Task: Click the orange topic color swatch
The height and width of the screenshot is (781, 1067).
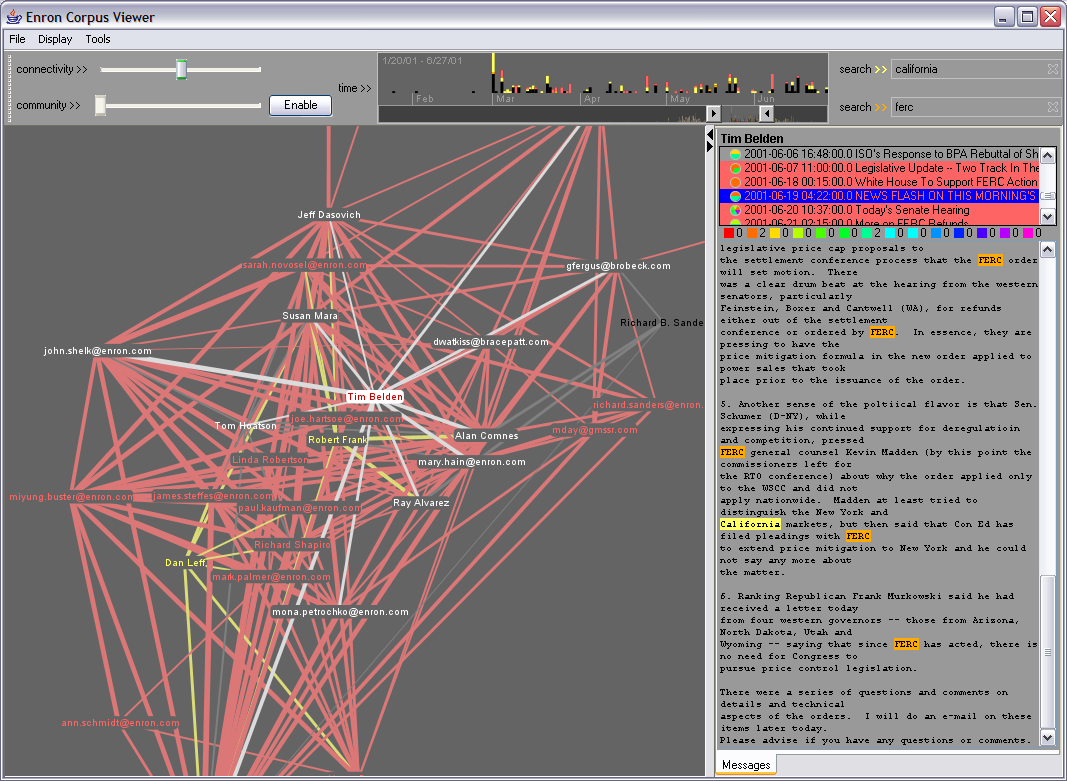Action: tap(752, 233)
